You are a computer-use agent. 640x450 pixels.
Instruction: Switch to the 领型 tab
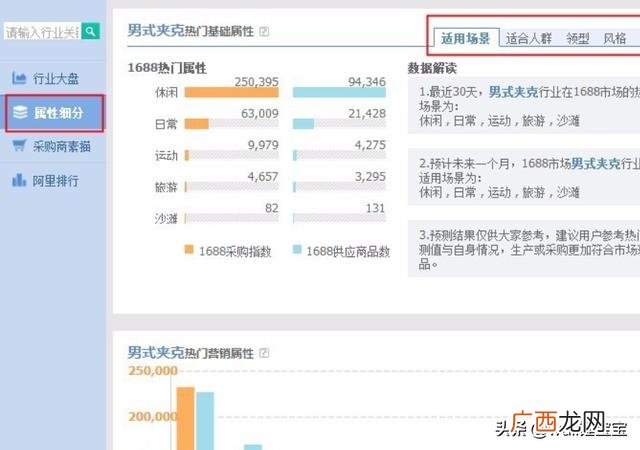click(578, 39)
